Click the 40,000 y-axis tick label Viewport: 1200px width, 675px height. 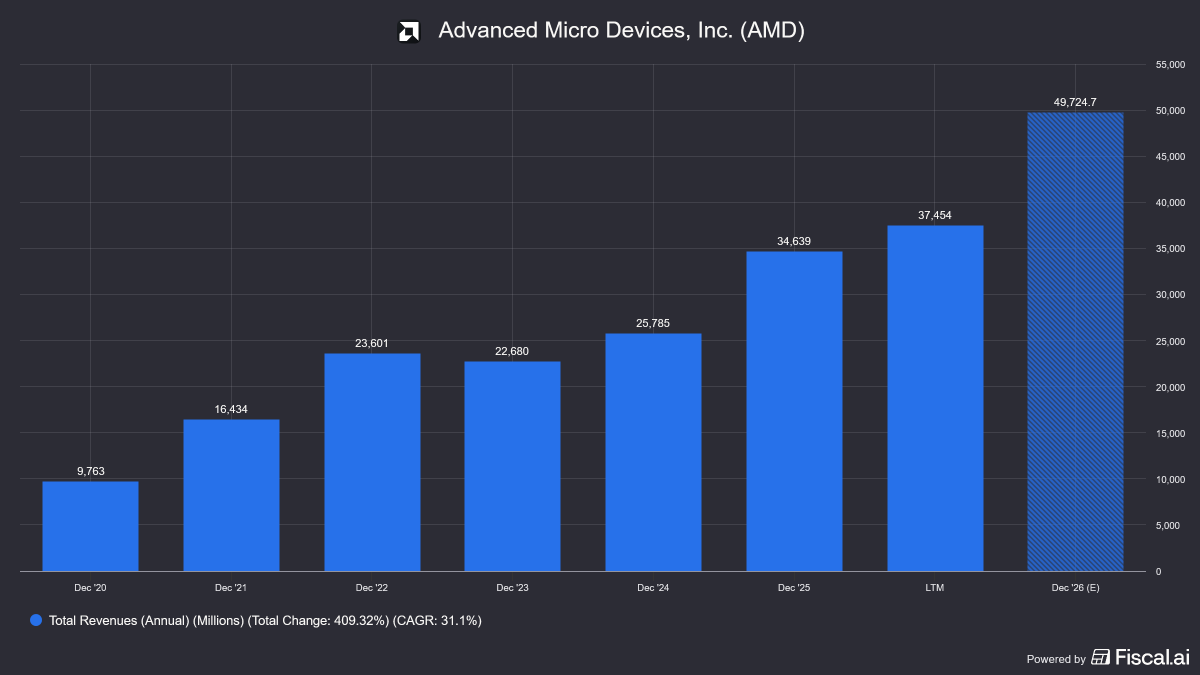tap(1171, 202)
